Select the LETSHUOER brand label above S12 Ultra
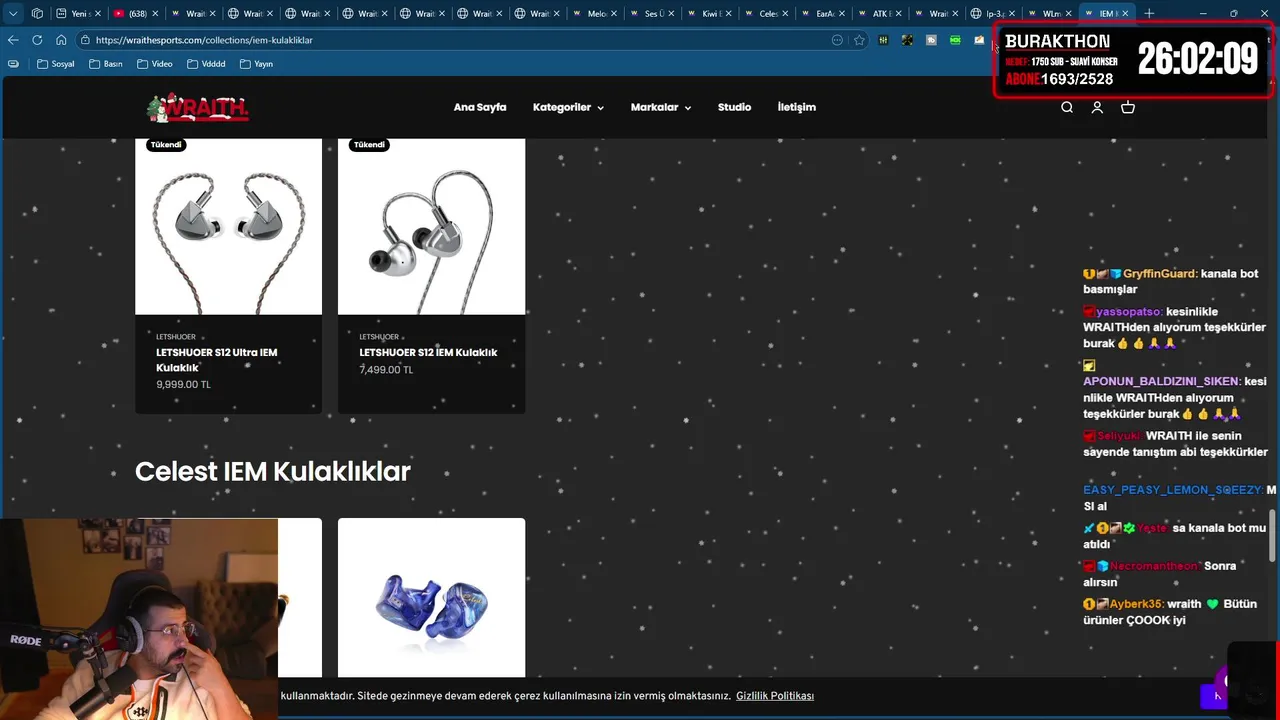Image resolution: width=1280 pixels, height=720 pixels. point(176,337)
